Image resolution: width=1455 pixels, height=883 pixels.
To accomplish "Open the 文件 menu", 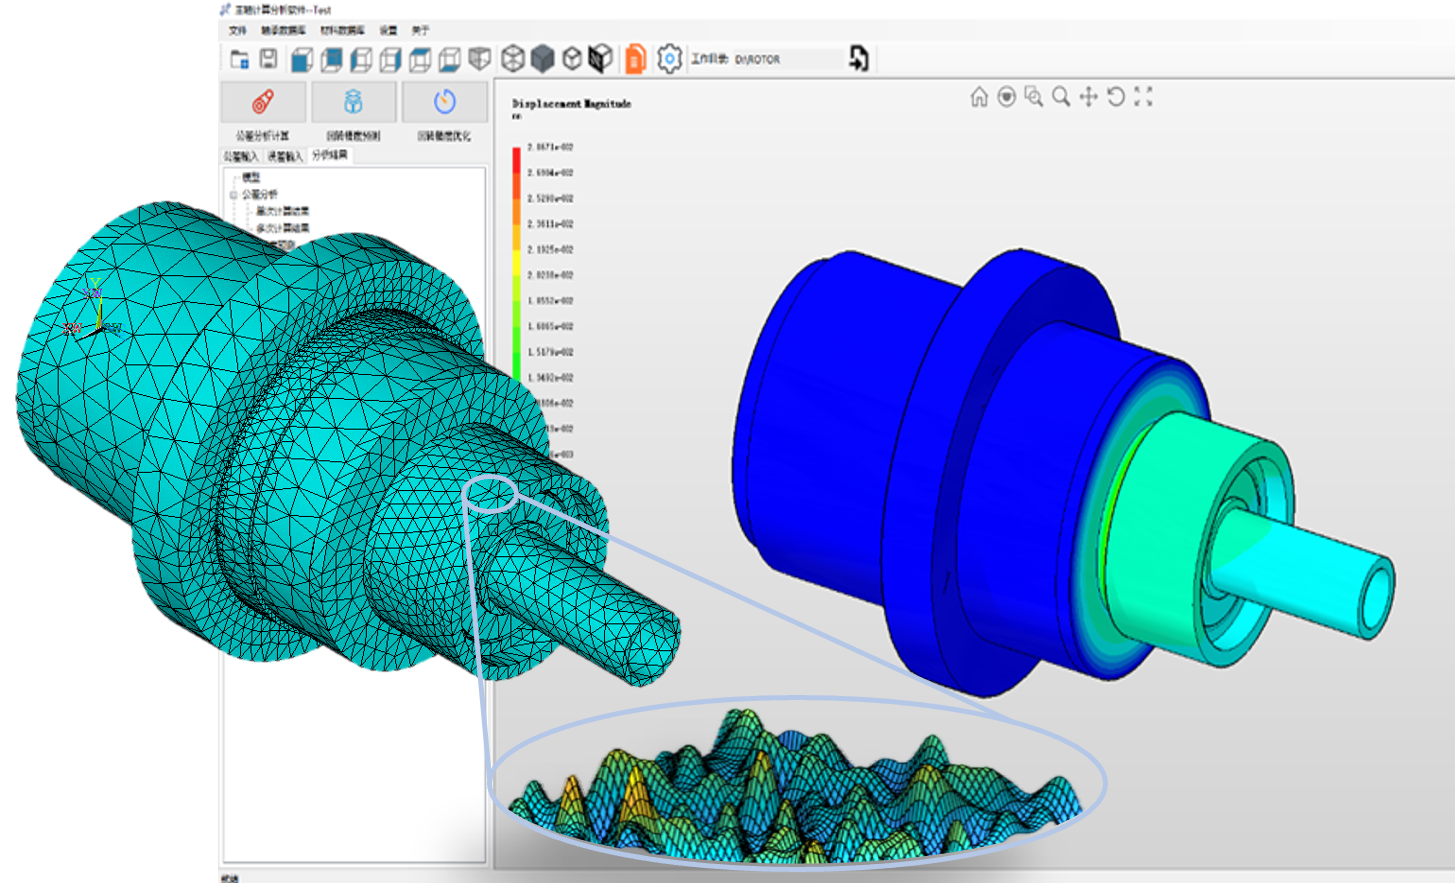I will click(236, 31).
